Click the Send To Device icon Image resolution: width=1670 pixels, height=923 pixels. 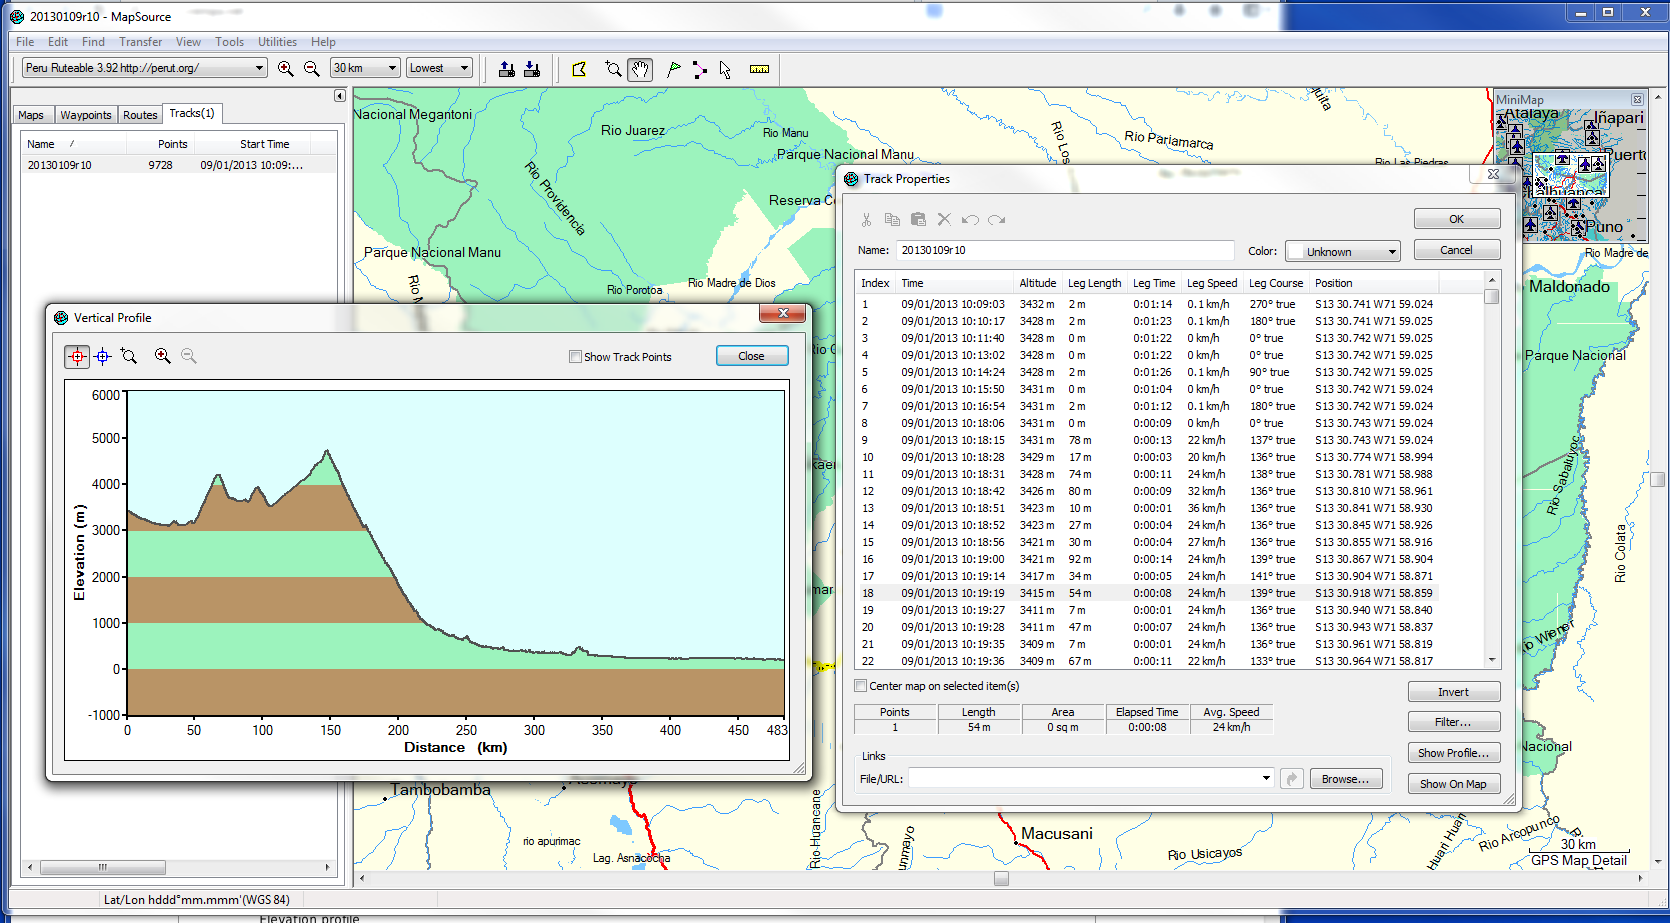click(x=507, y=69)
